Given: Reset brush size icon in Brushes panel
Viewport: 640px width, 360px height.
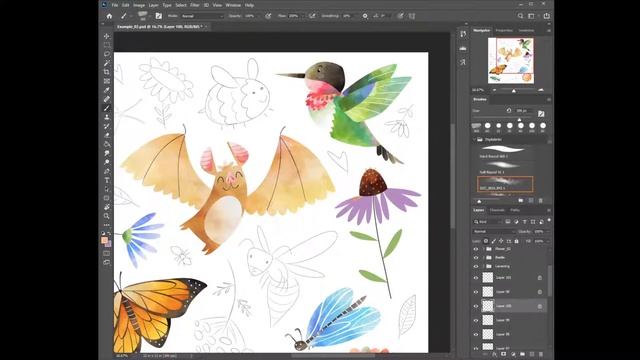Looking at the screenshot, I should click(x=509, y=111).
